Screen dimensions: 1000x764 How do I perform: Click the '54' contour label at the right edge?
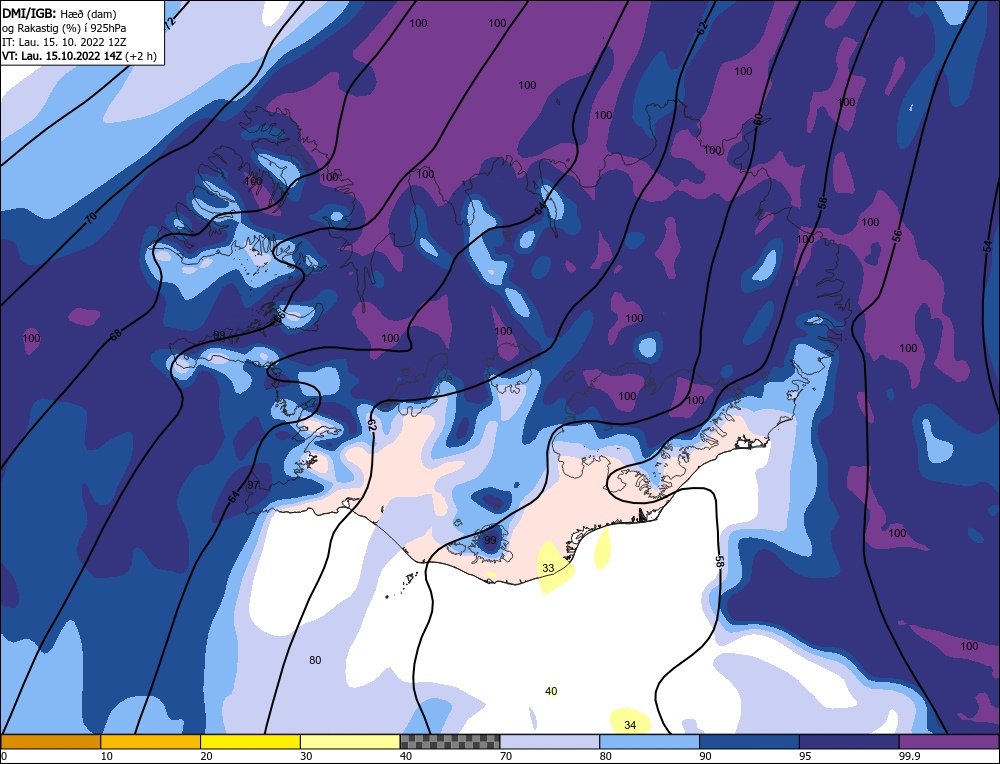pos(988,246)
